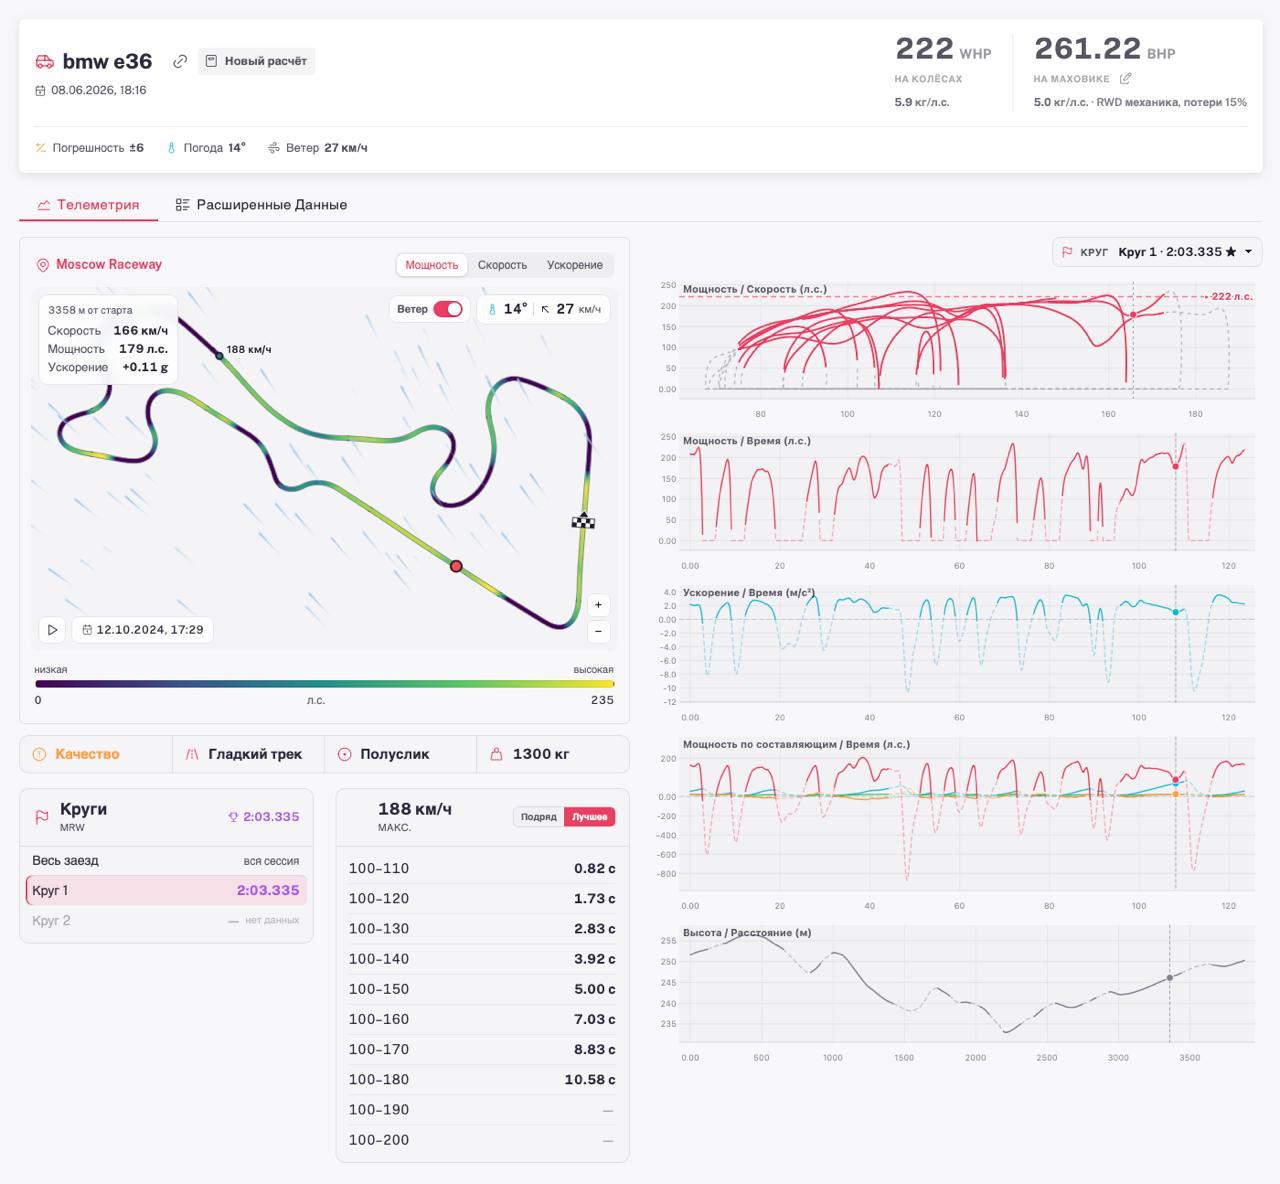The width and height of the screenshot is (1280, 1184).
Task: Toggle the Ветер wind switch
Action: 448,309
